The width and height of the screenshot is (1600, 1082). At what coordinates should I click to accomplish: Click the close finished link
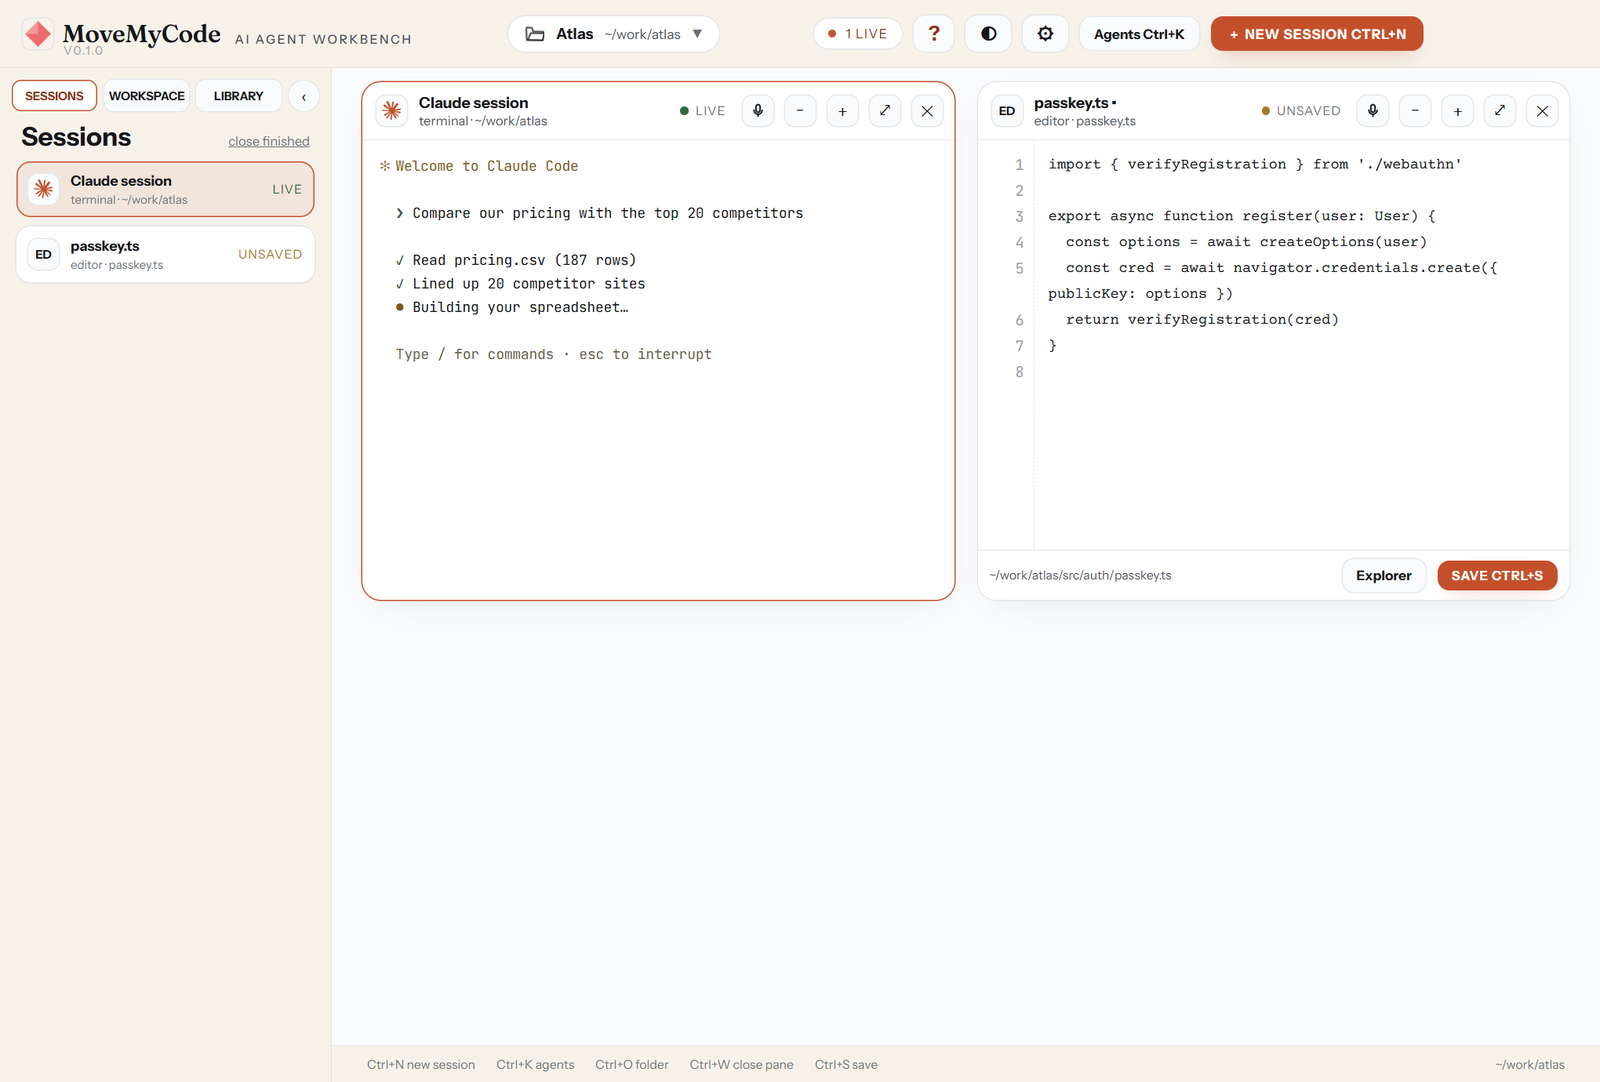point(268,141)
